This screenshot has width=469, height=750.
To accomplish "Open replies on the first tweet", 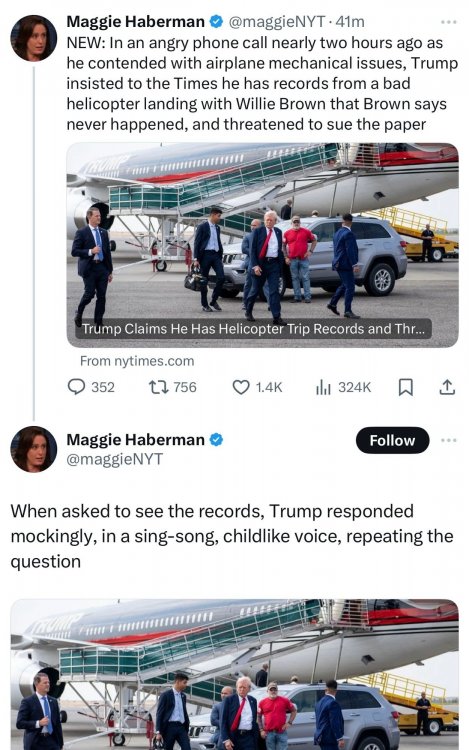I will point(91,387).
